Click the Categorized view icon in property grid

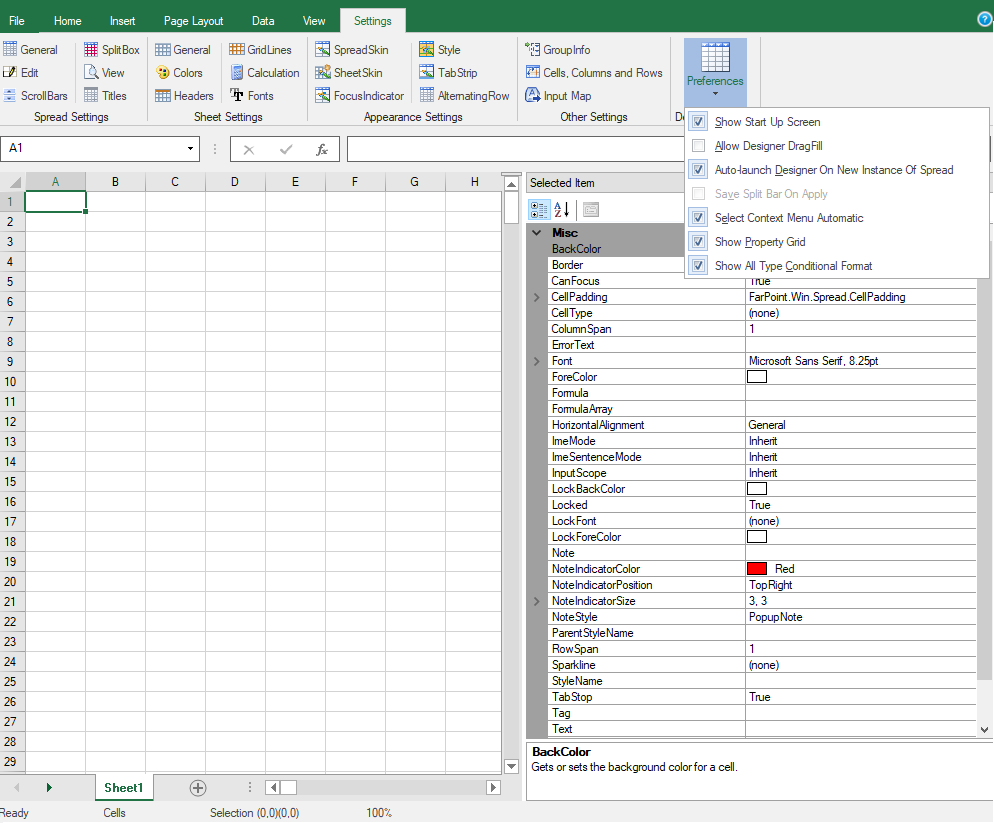tap(539, 209)
